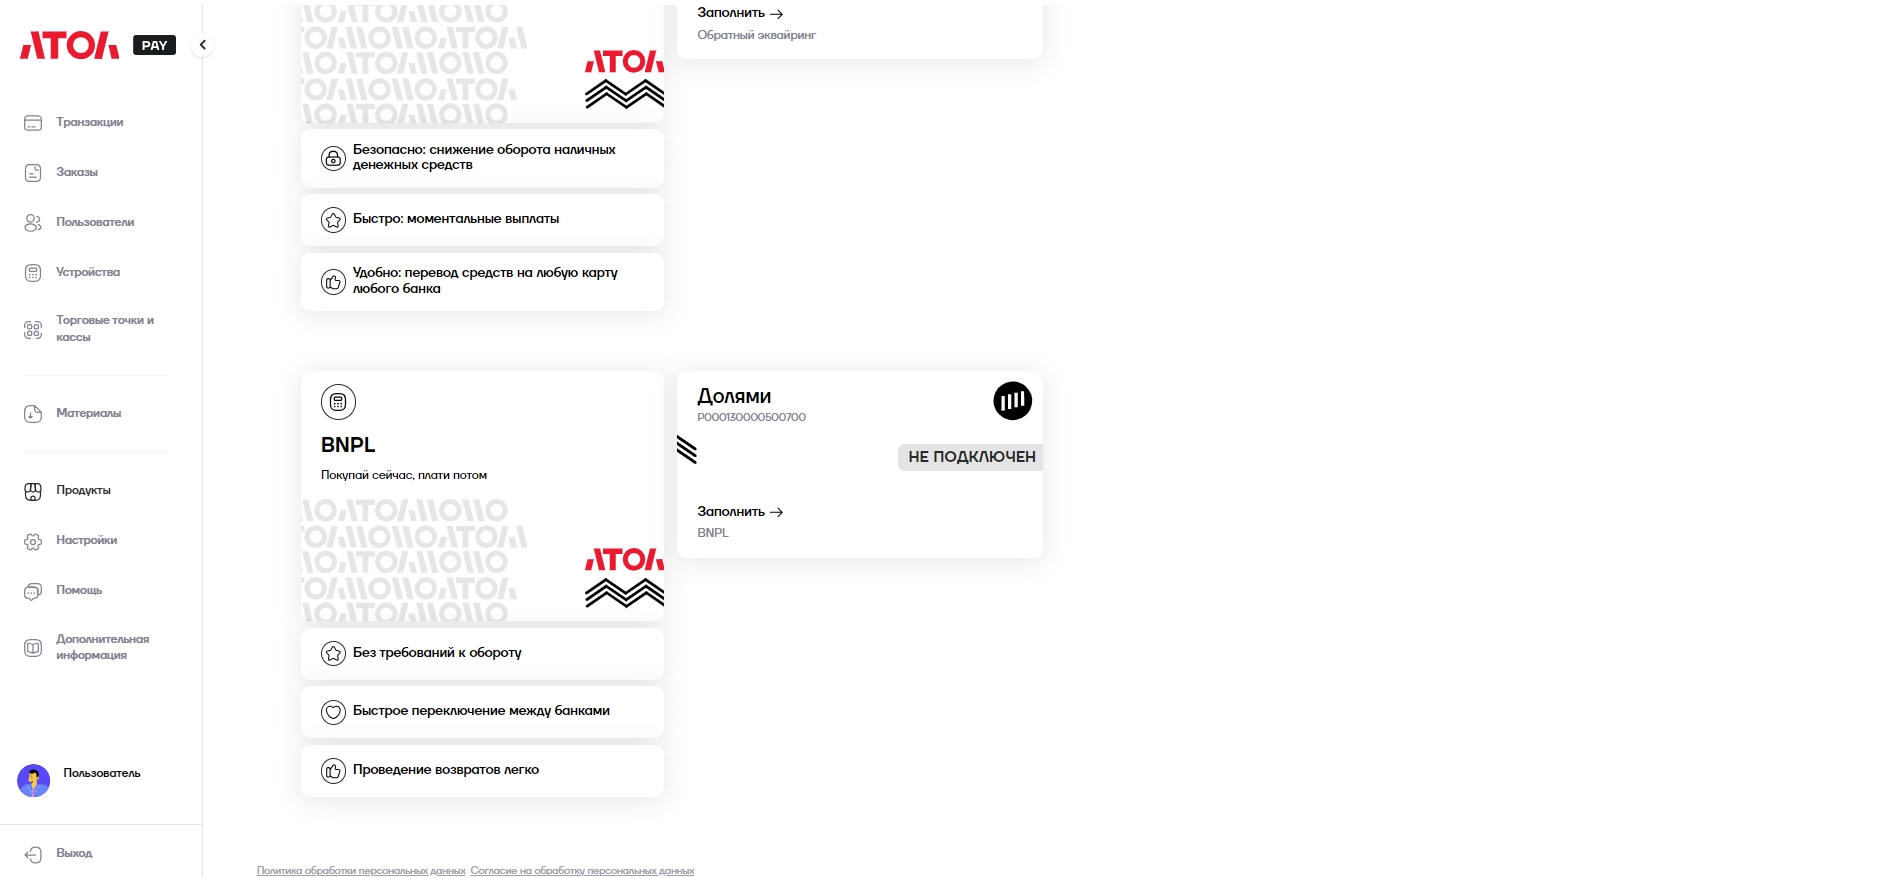Click the BNPL heading
1883x878 pixels.
(x=348, y=445)
